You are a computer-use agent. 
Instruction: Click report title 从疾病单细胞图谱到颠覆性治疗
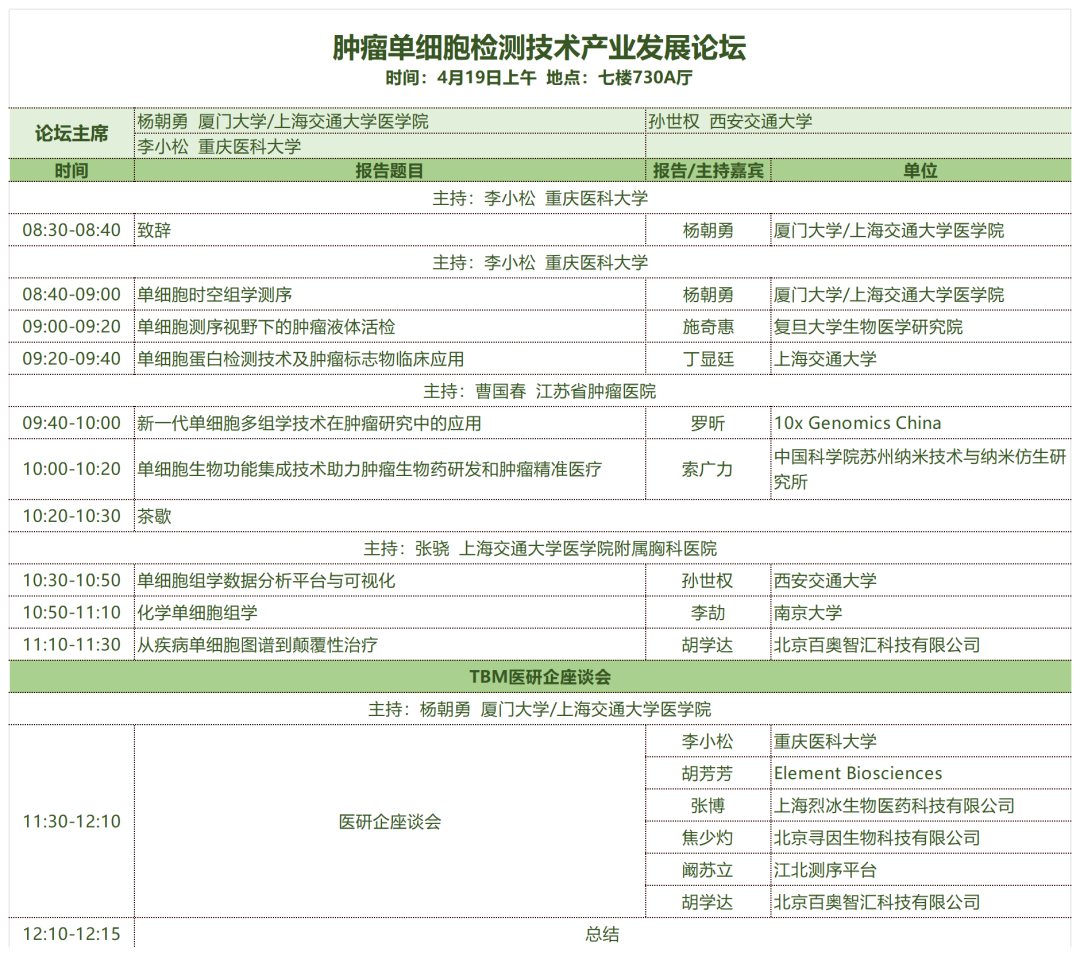pyautogui.click(x=258, y=645)
